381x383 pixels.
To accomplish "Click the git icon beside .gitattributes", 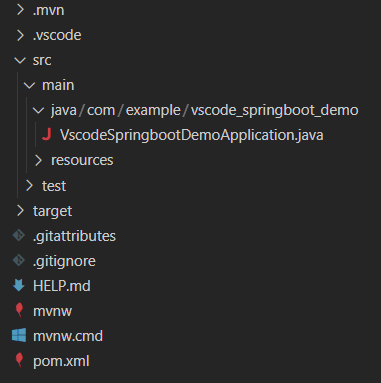I will 19,235.
